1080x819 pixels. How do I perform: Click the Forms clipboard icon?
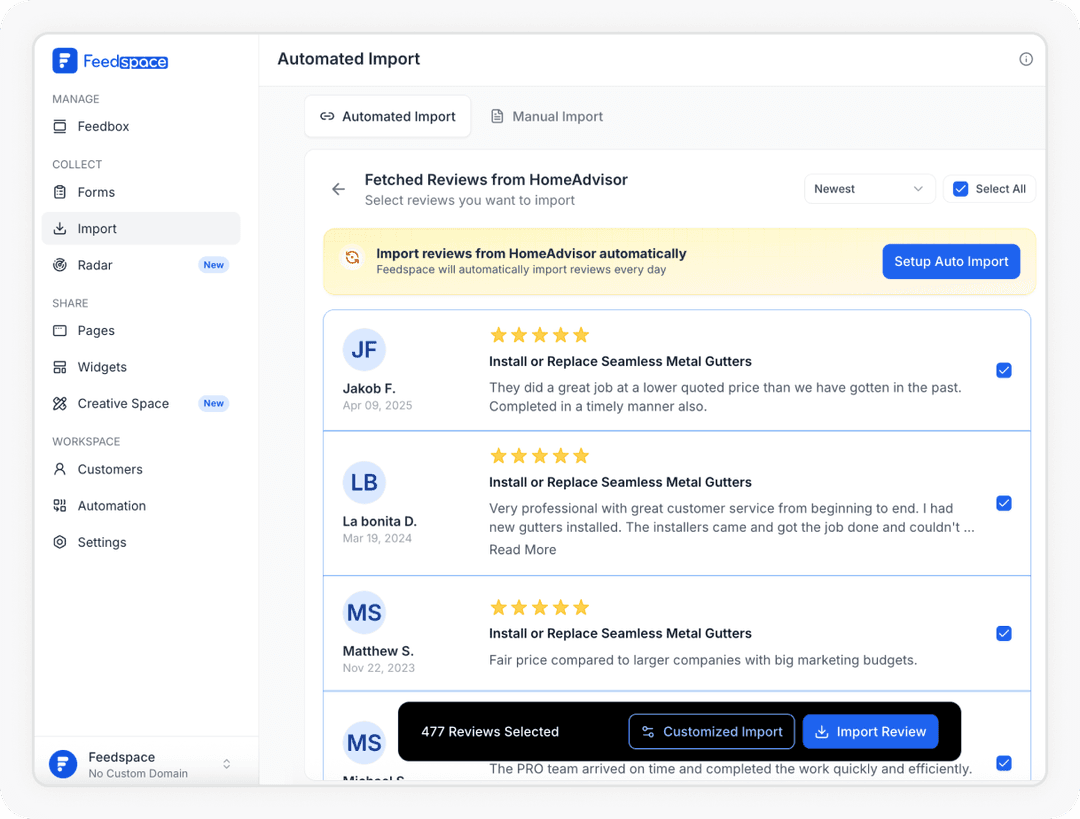60,192
